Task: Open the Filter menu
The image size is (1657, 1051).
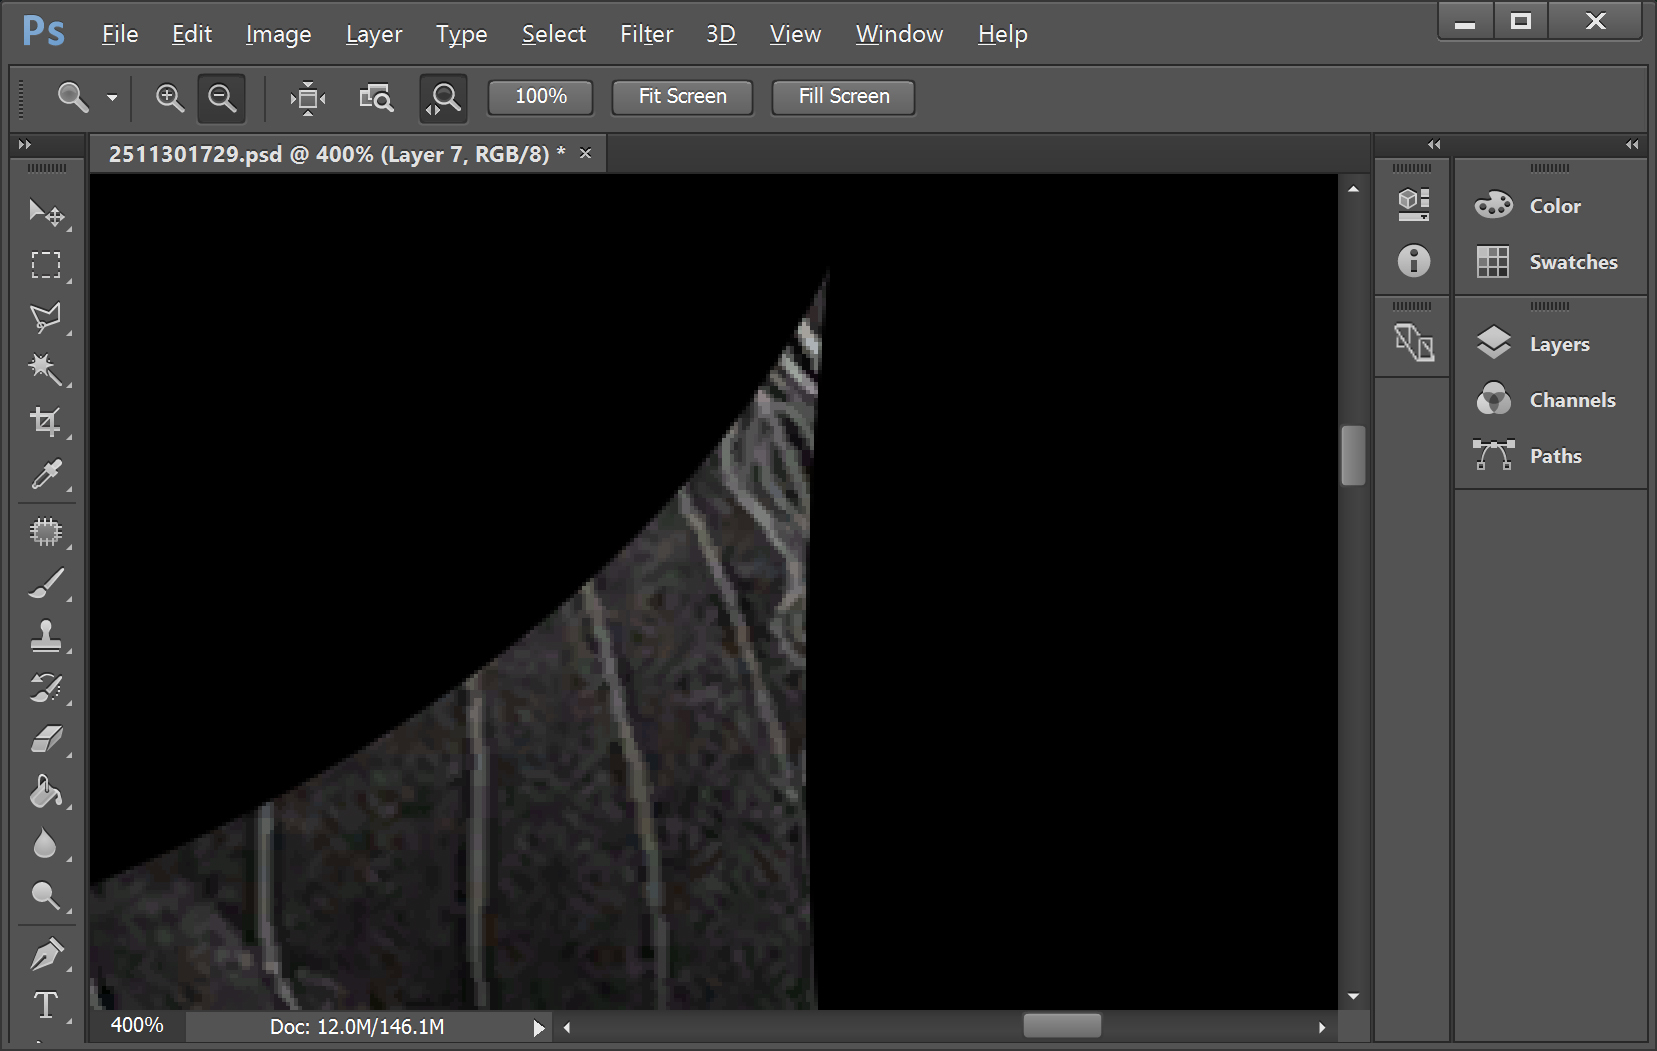Action: coord(646,34)
